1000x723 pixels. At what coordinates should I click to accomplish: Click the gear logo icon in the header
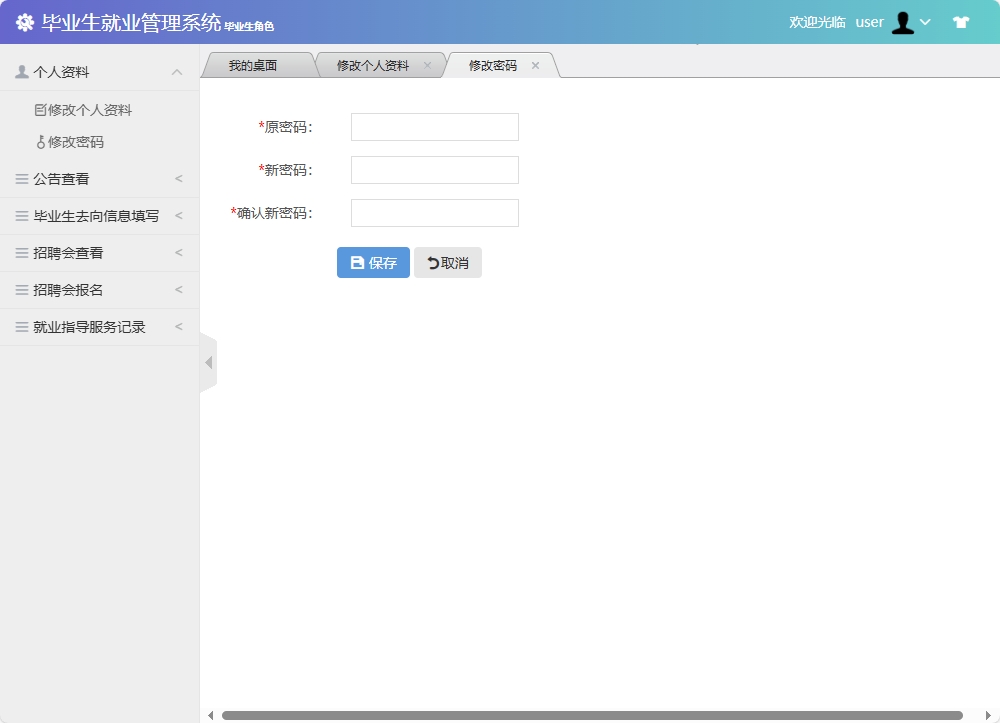click(24, 20)
